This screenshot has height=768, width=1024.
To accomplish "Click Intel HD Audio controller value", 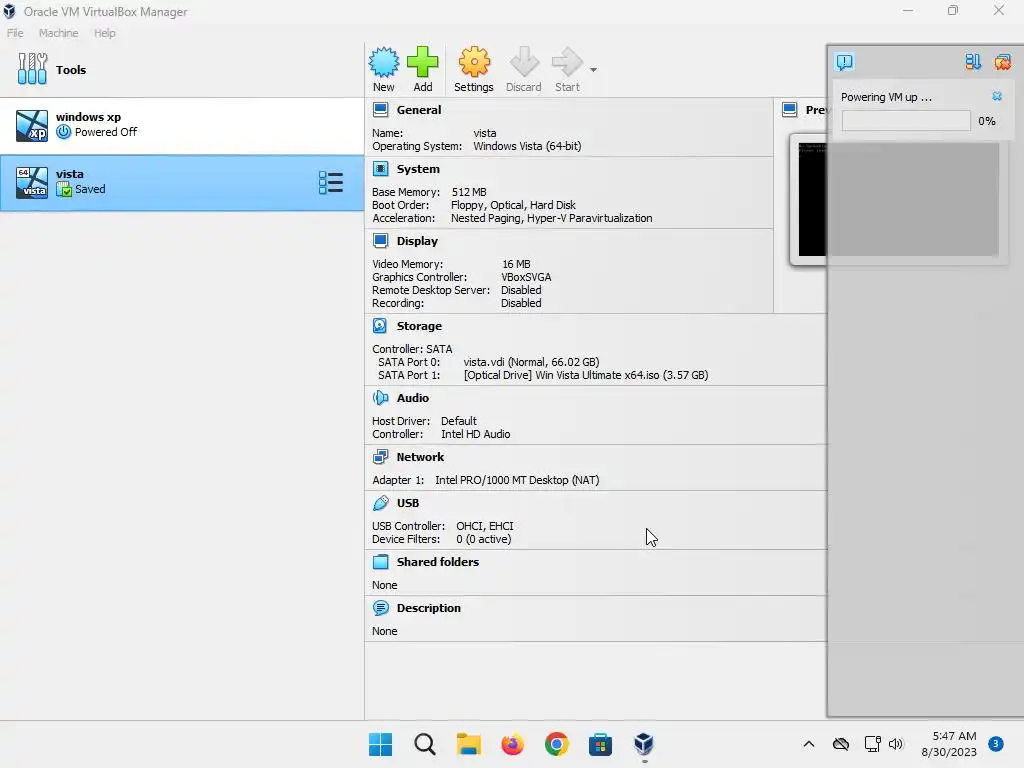I will (475, 434).
